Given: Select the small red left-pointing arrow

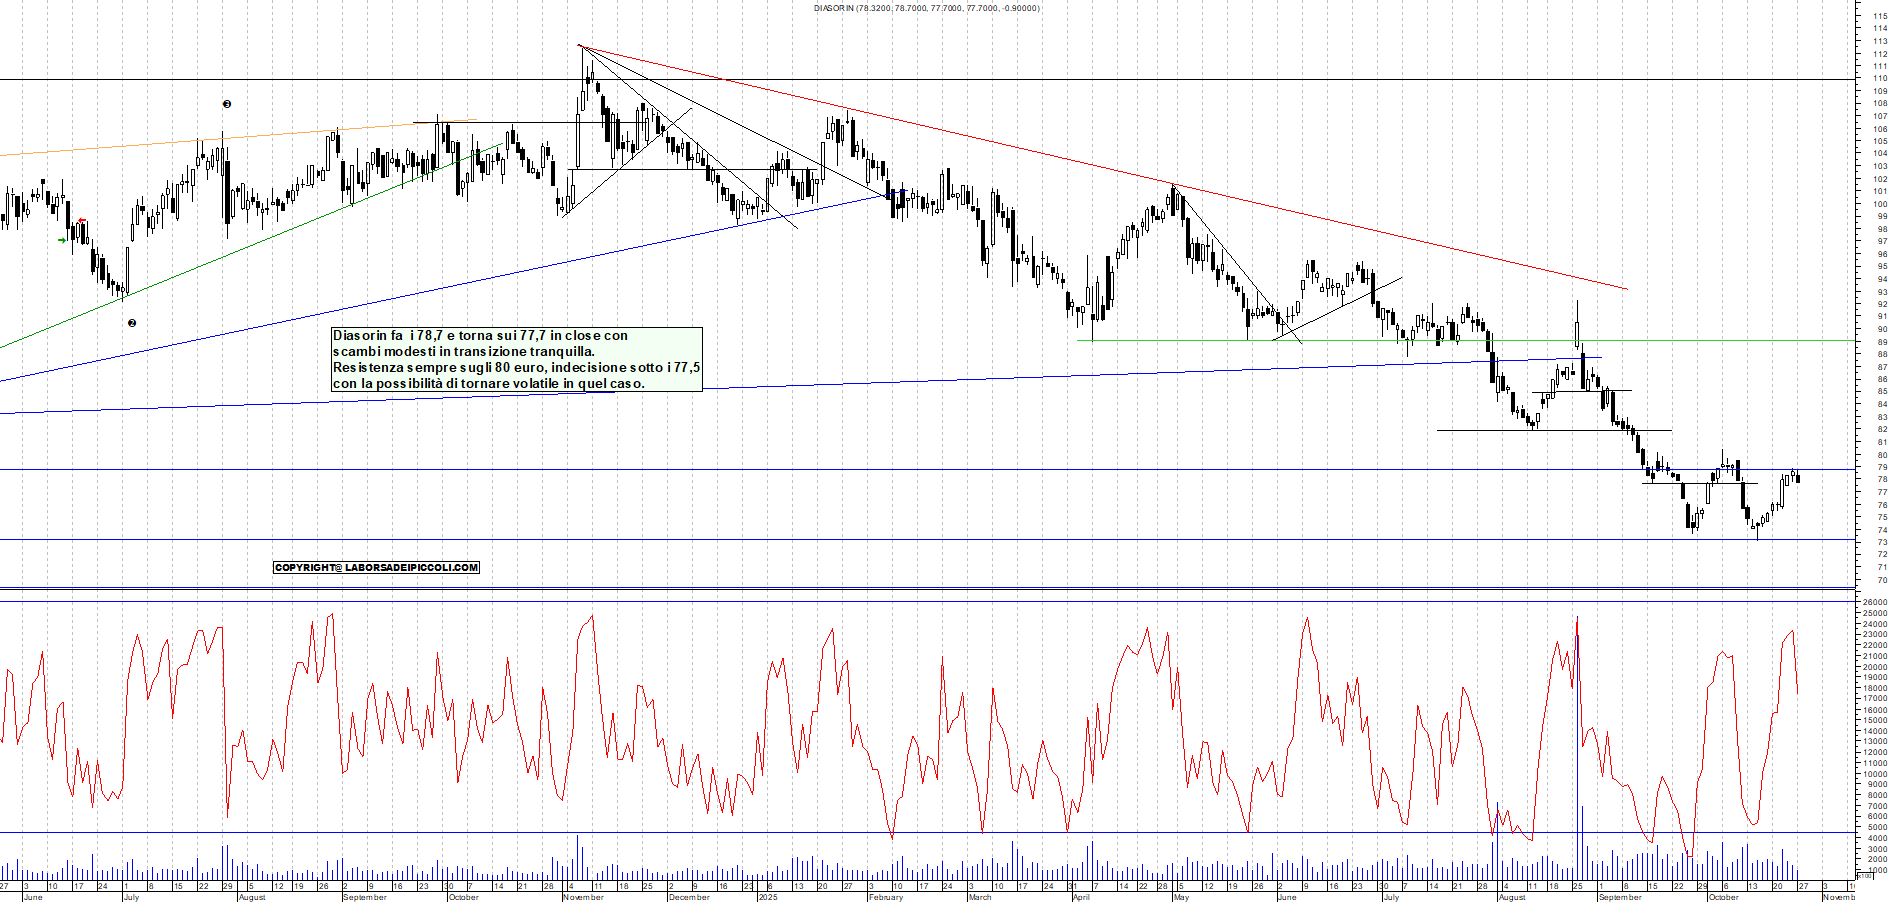Looking at the screenshot, I should tap(82, 222).
